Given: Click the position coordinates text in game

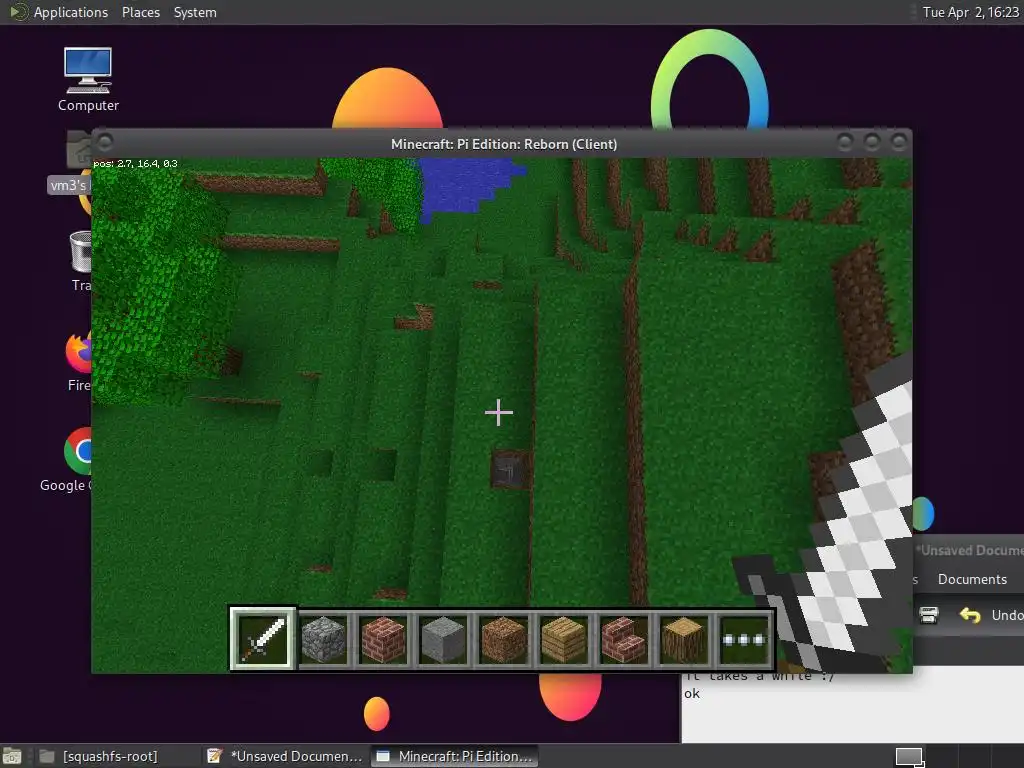Looking at the screenshot, I should (135, 163).
